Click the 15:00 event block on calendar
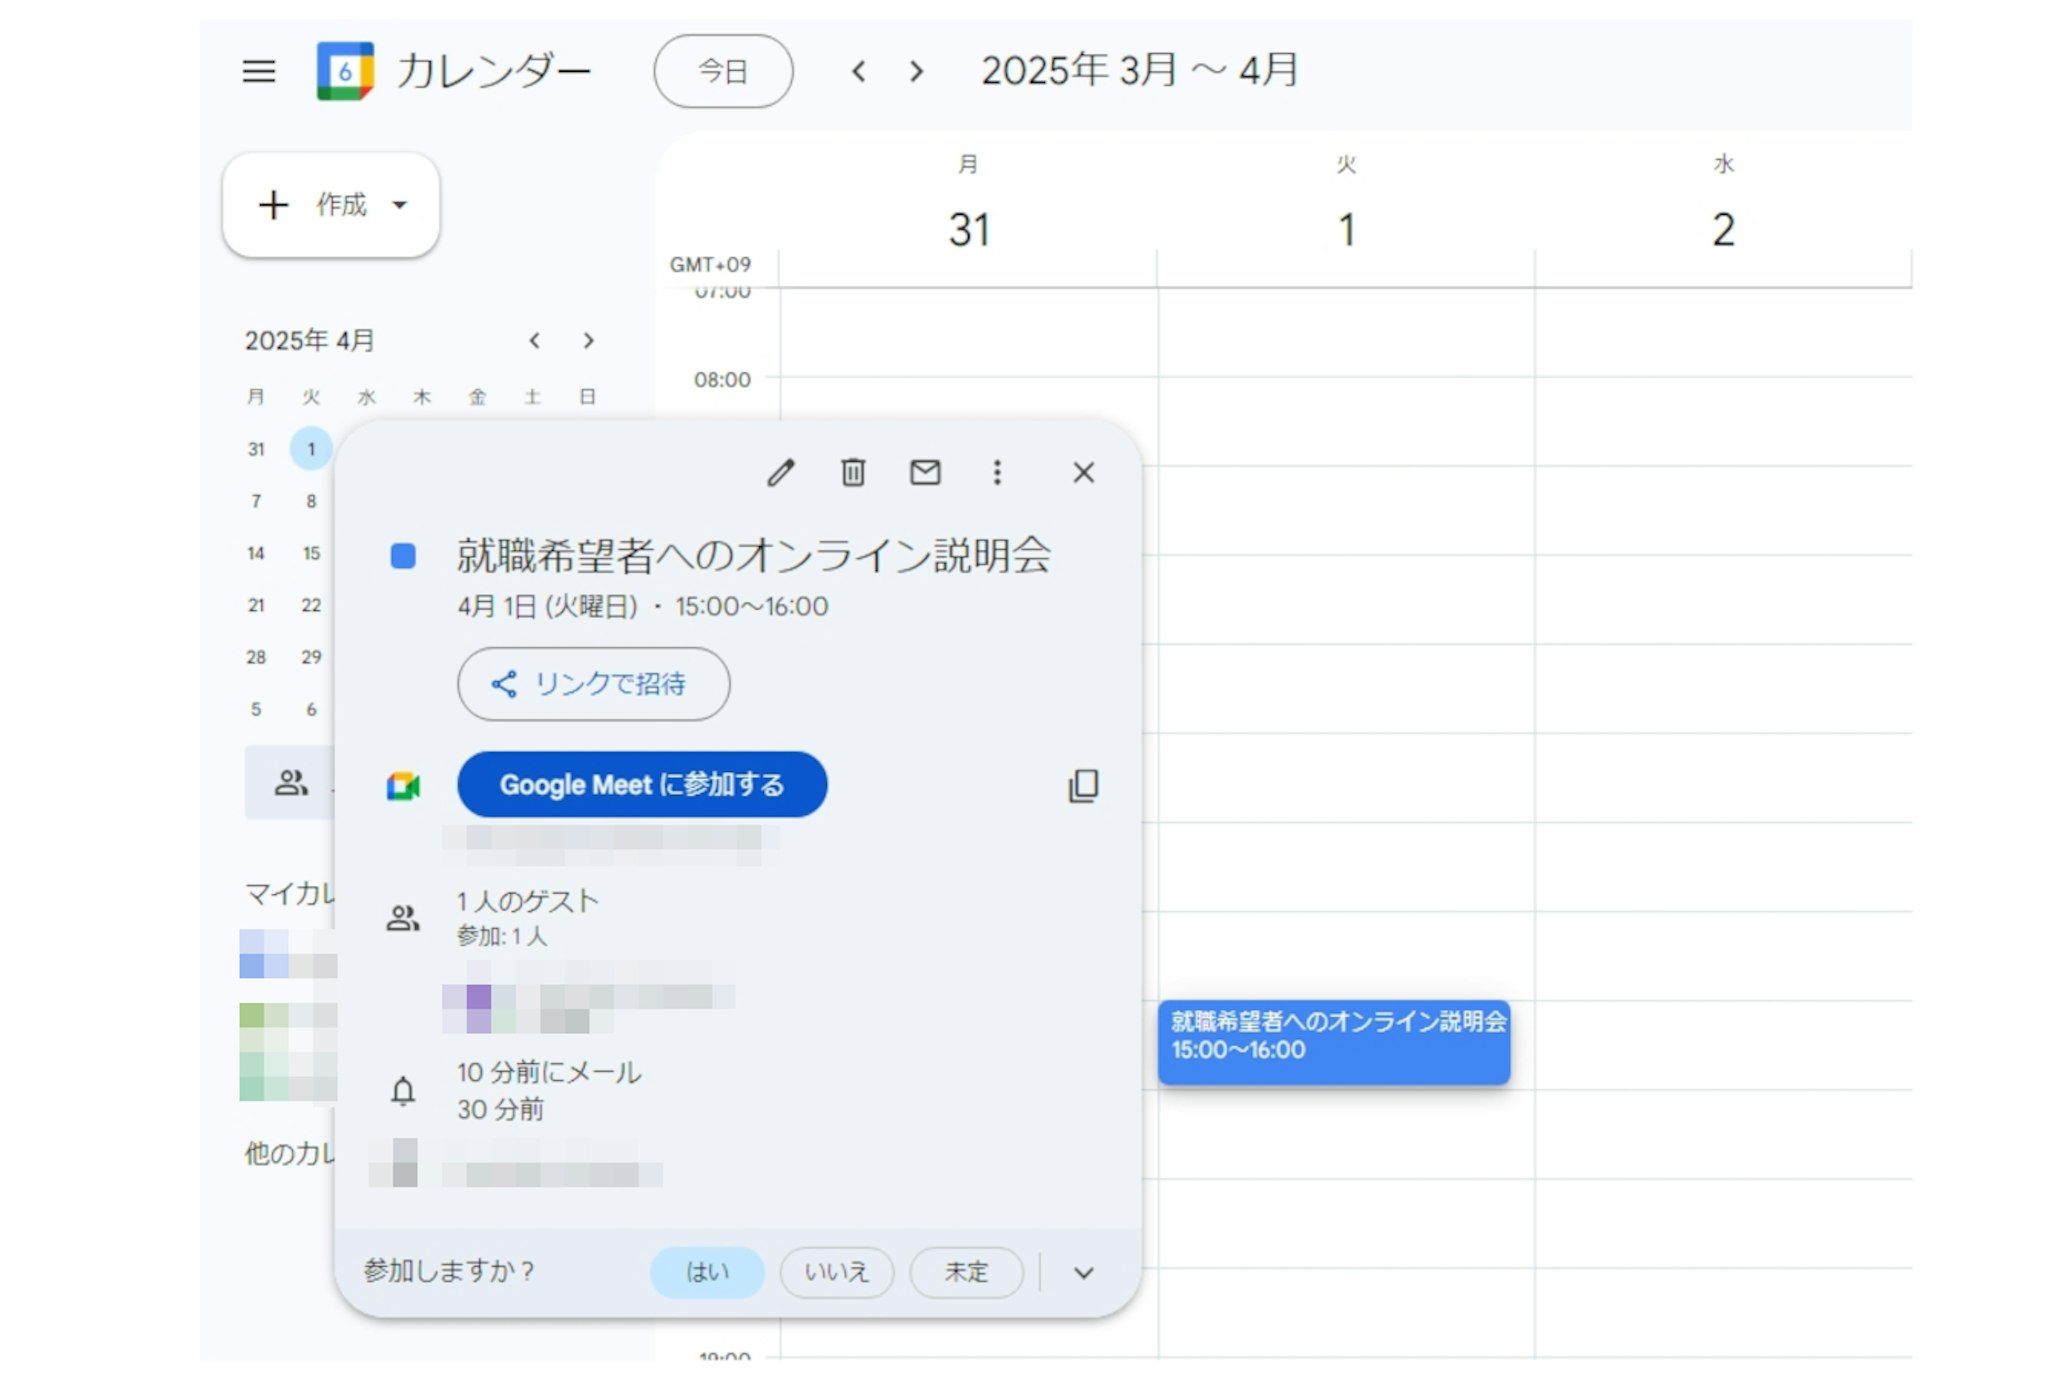The height and width of the screenshot is (1376, 2048). (1333, 1042)
